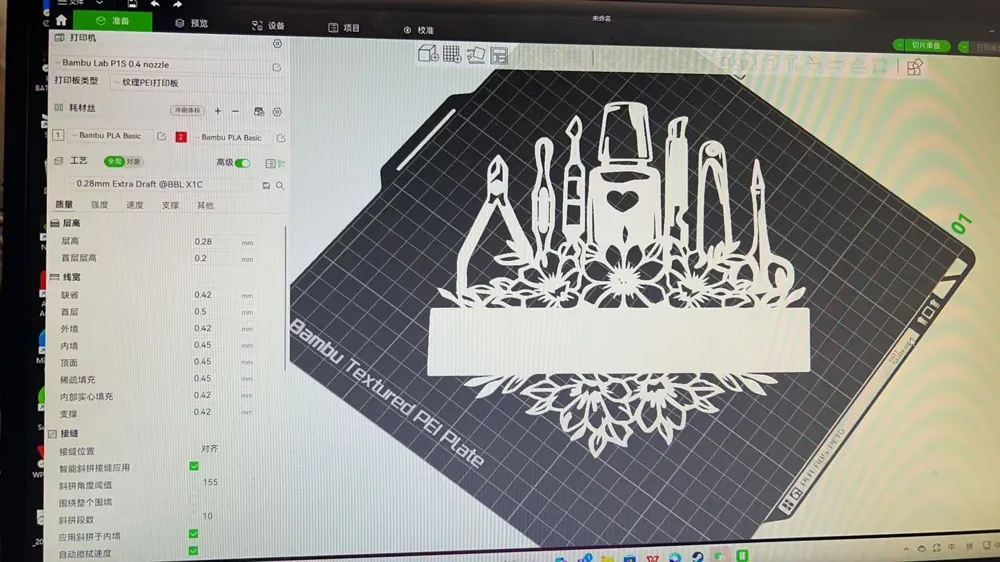Uncheck 智能斜拼接缝应用 checkbox
1000x562 pixels.
(x=194, y=466)
